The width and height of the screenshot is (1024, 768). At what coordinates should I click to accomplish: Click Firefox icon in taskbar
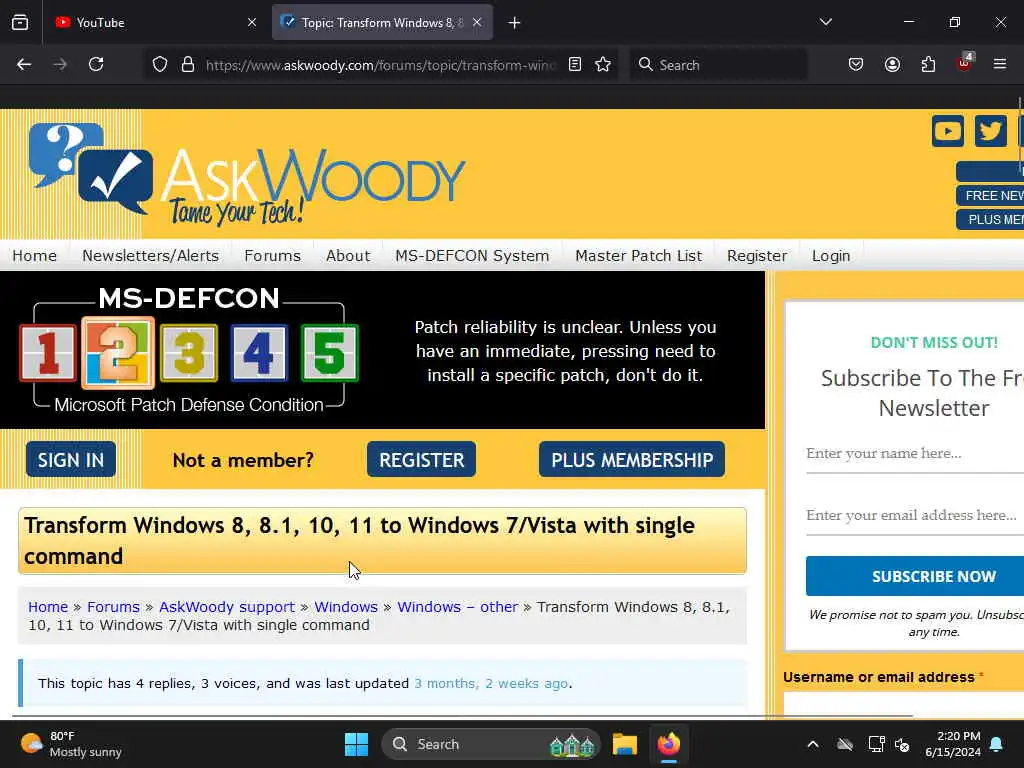point(669,744)
